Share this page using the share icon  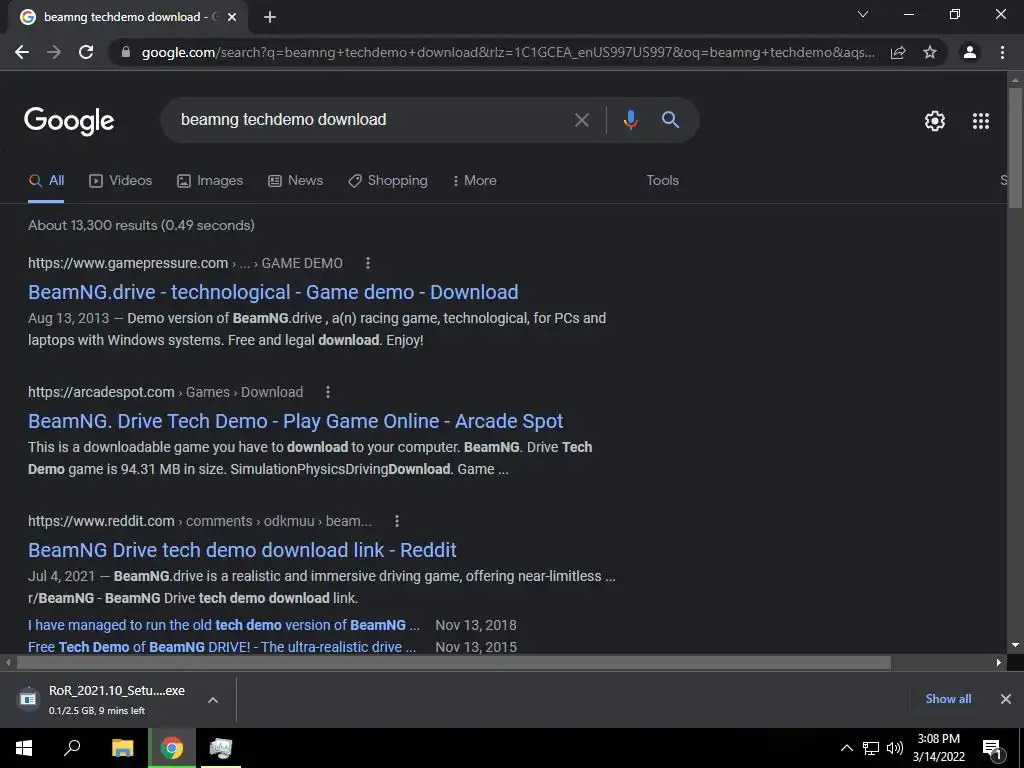tap(898, 52)
